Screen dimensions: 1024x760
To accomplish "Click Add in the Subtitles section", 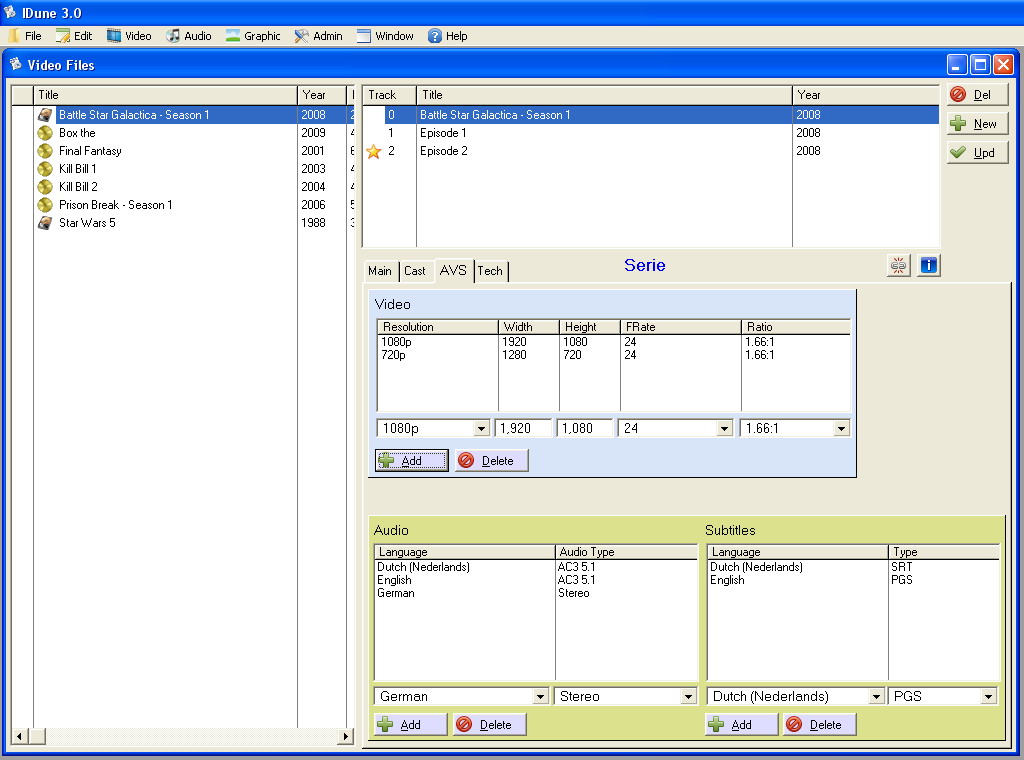I will [x=742, y=724].
